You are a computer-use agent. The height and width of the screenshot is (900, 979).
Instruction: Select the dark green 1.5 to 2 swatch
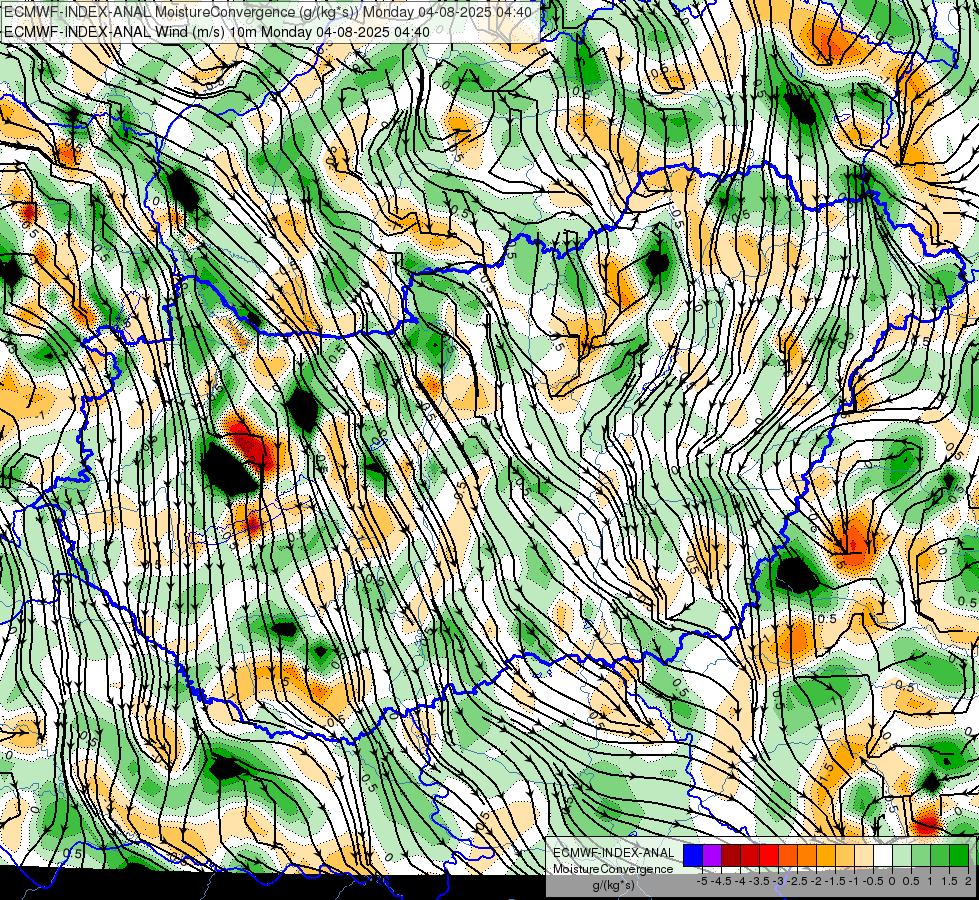[x=959, y=855]
